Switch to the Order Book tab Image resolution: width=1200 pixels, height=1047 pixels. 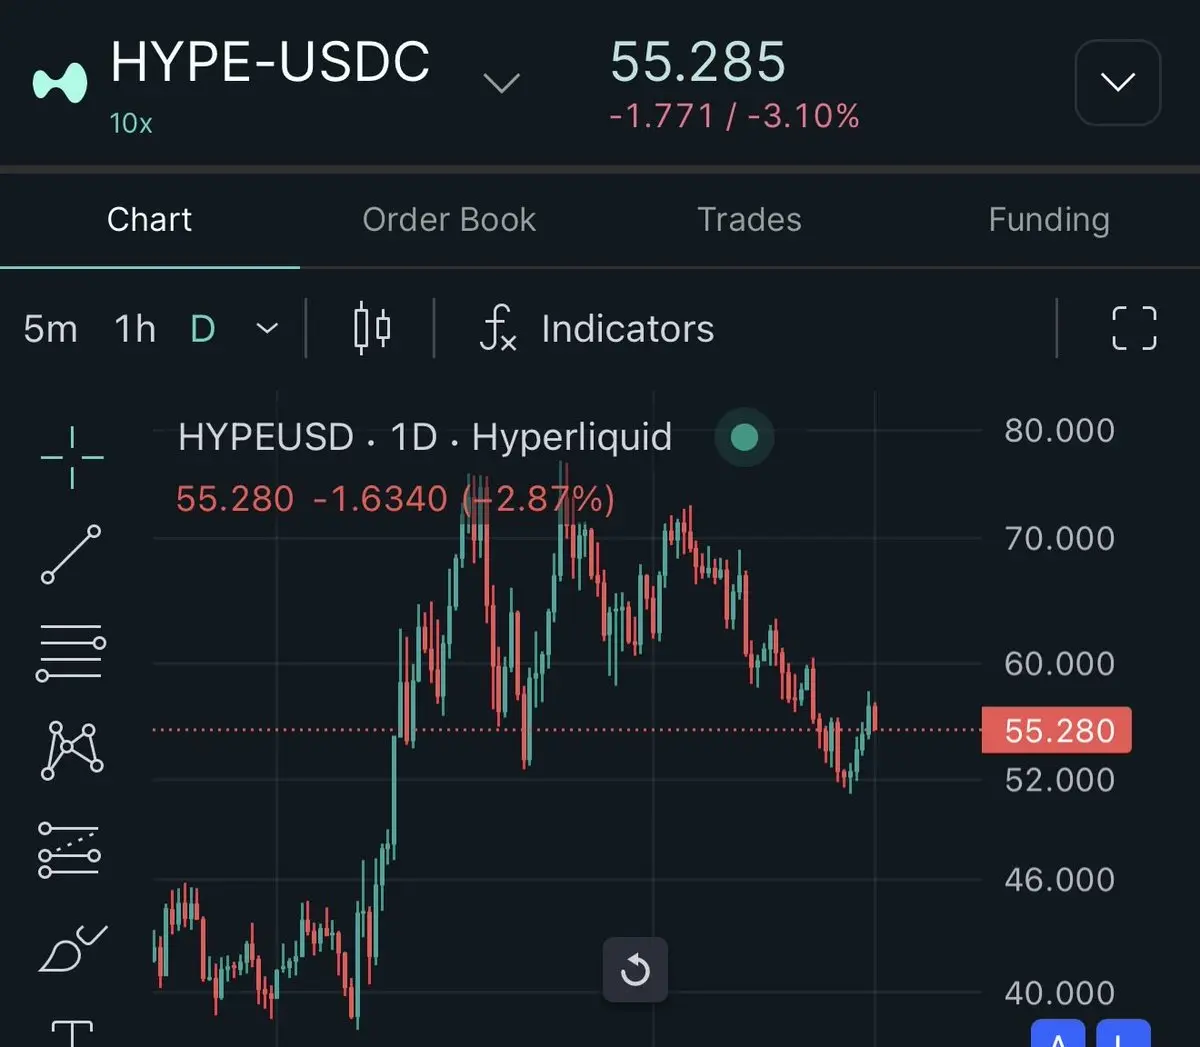click(x=449, y=219)
